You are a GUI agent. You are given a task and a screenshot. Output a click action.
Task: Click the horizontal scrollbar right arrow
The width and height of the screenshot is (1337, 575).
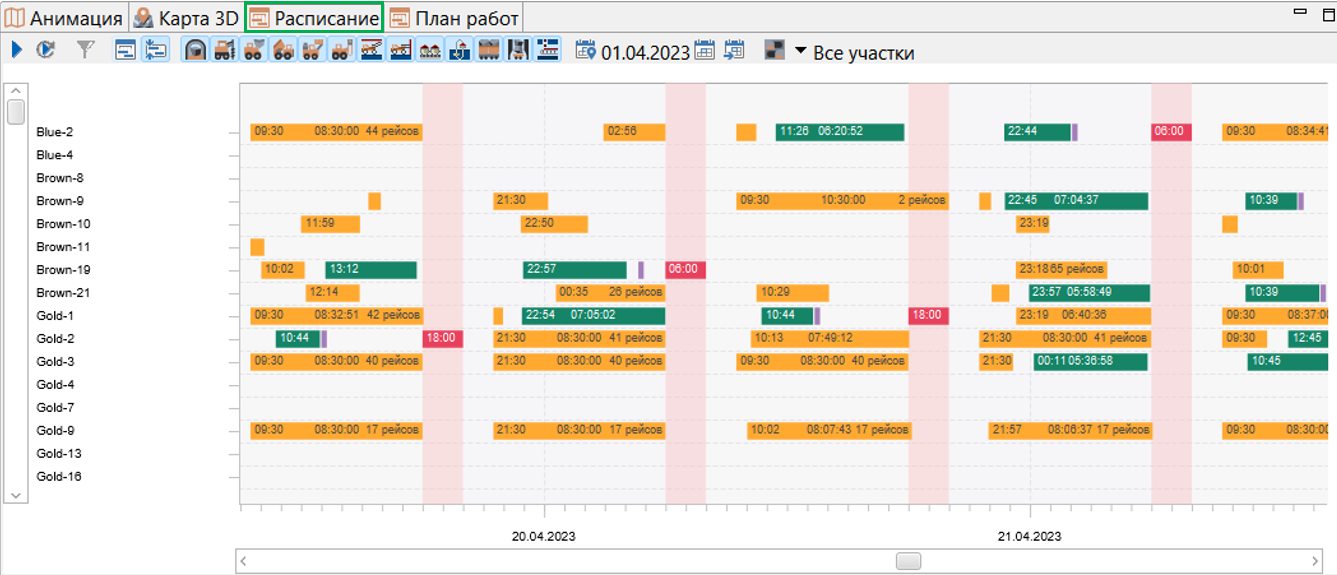tap(1315, 561)
